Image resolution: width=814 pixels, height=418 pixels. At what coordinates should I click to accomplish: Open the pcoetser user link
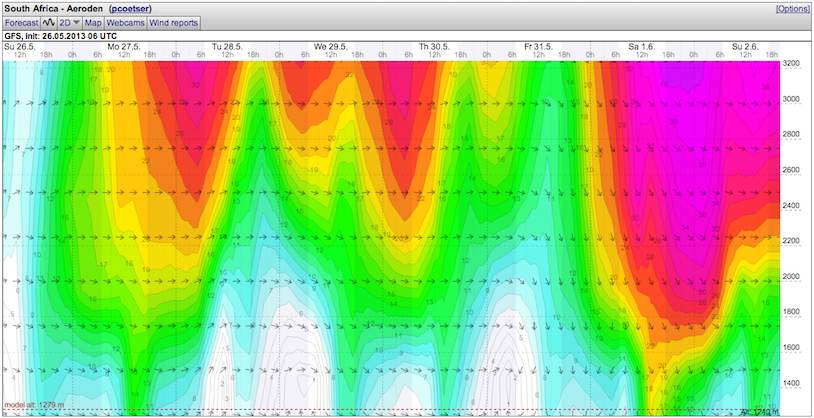click(x=130, y=9)
